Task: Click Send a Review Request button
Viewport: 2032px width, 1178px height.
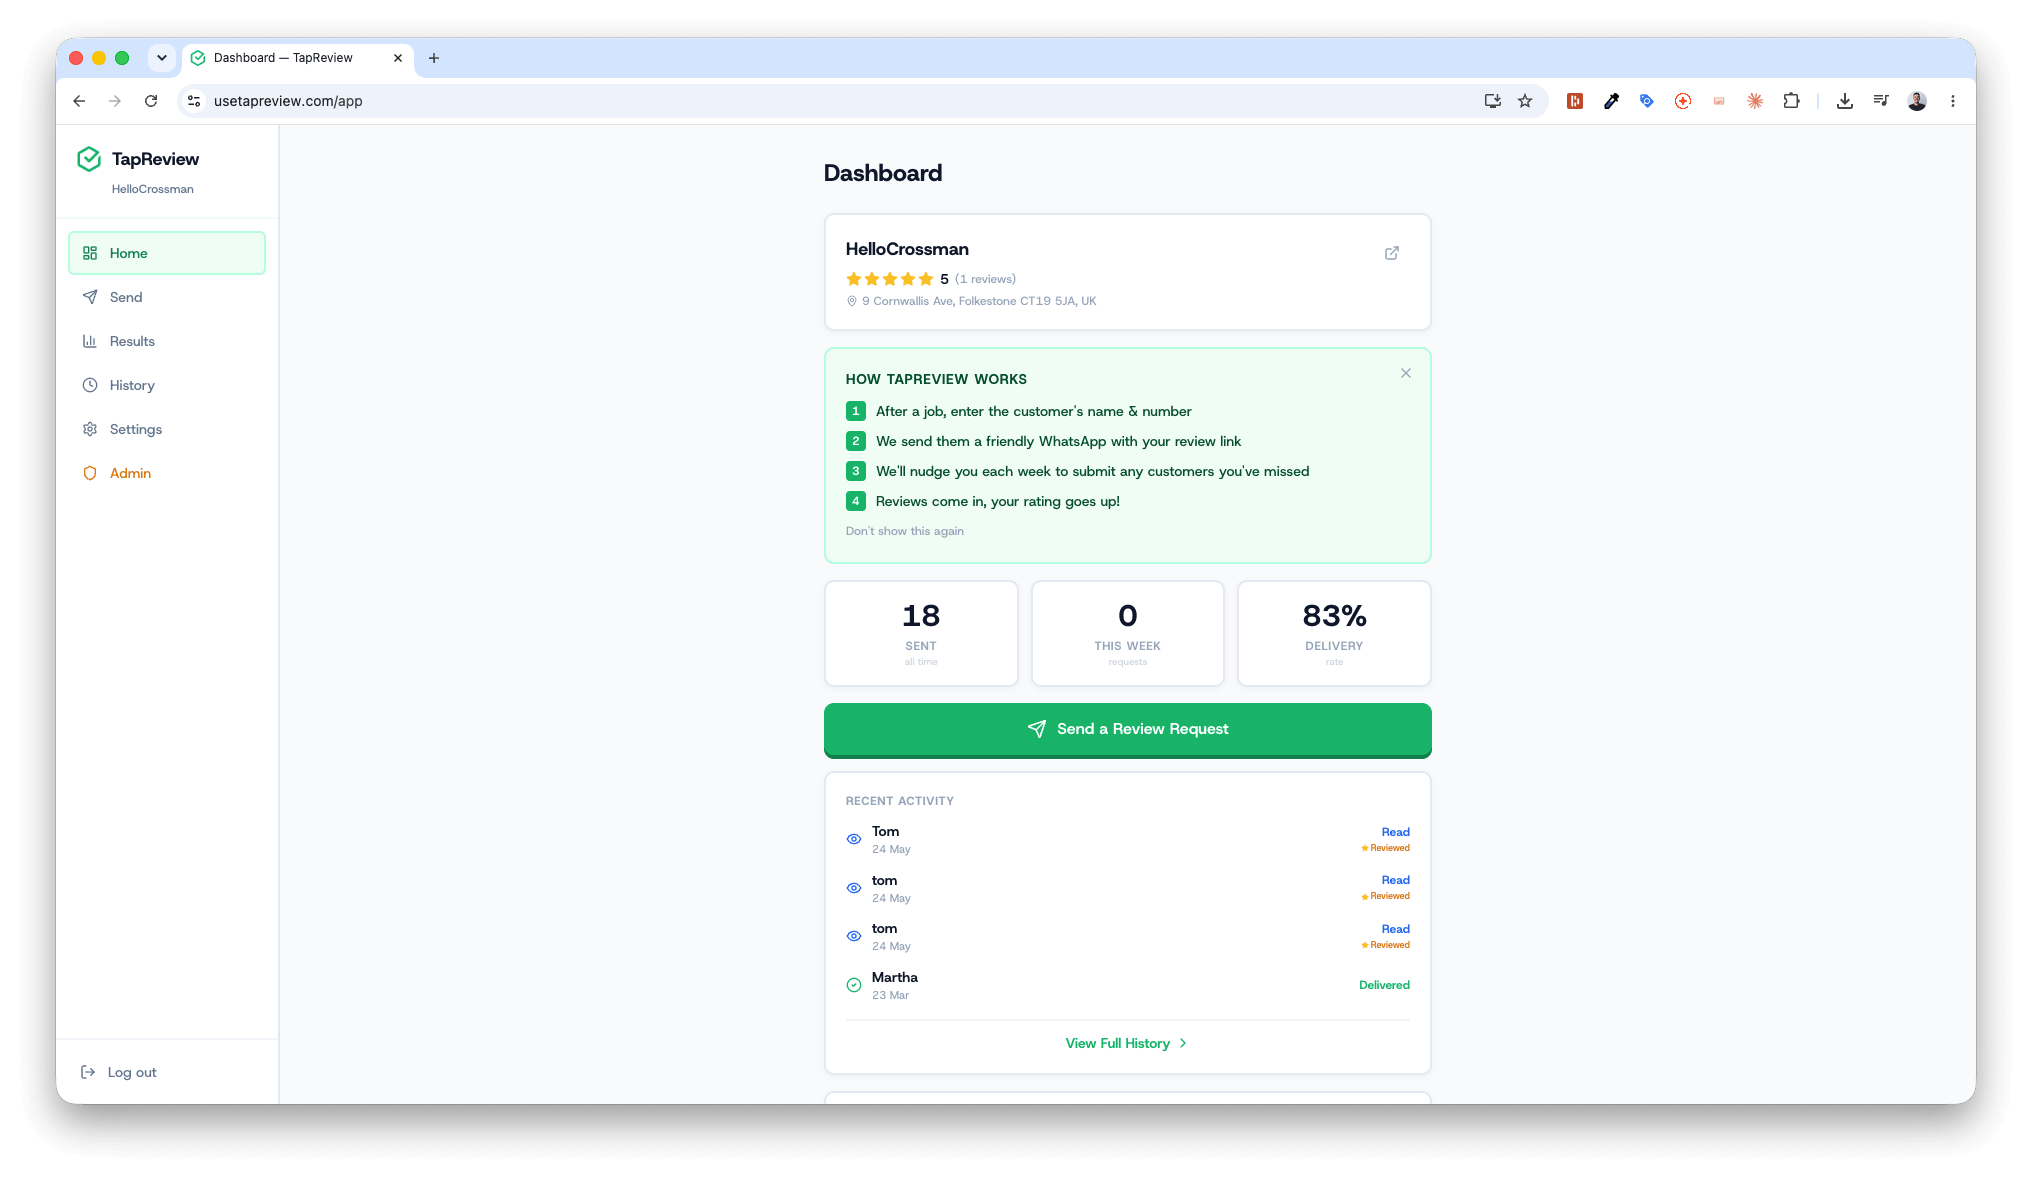Action: [1127, 729]
